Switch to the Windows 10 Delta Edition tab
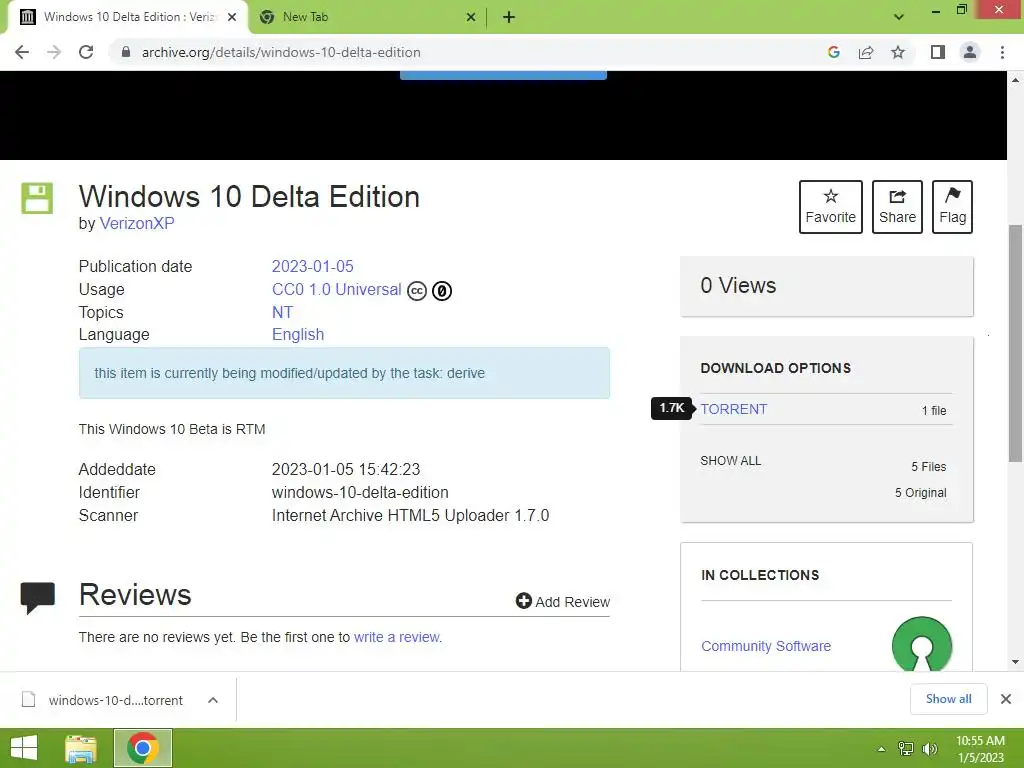 (127, 17)
